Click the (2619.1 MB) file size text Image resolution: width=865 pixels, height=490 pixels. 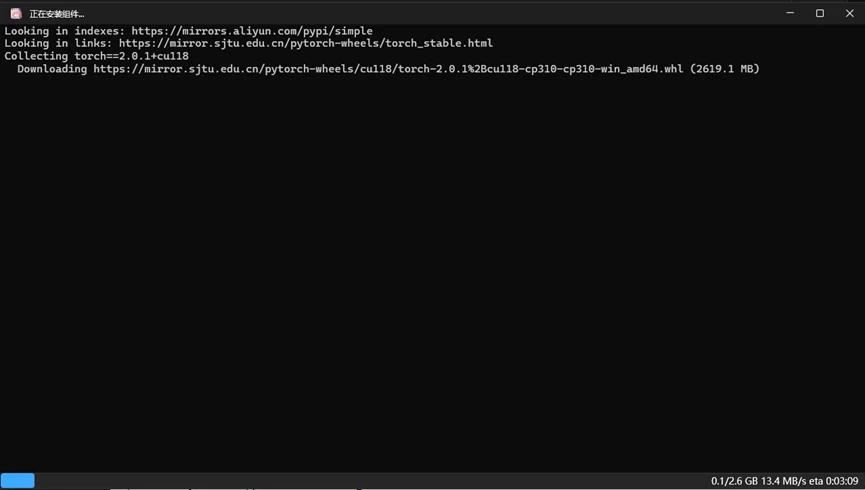tap(725, 69)
